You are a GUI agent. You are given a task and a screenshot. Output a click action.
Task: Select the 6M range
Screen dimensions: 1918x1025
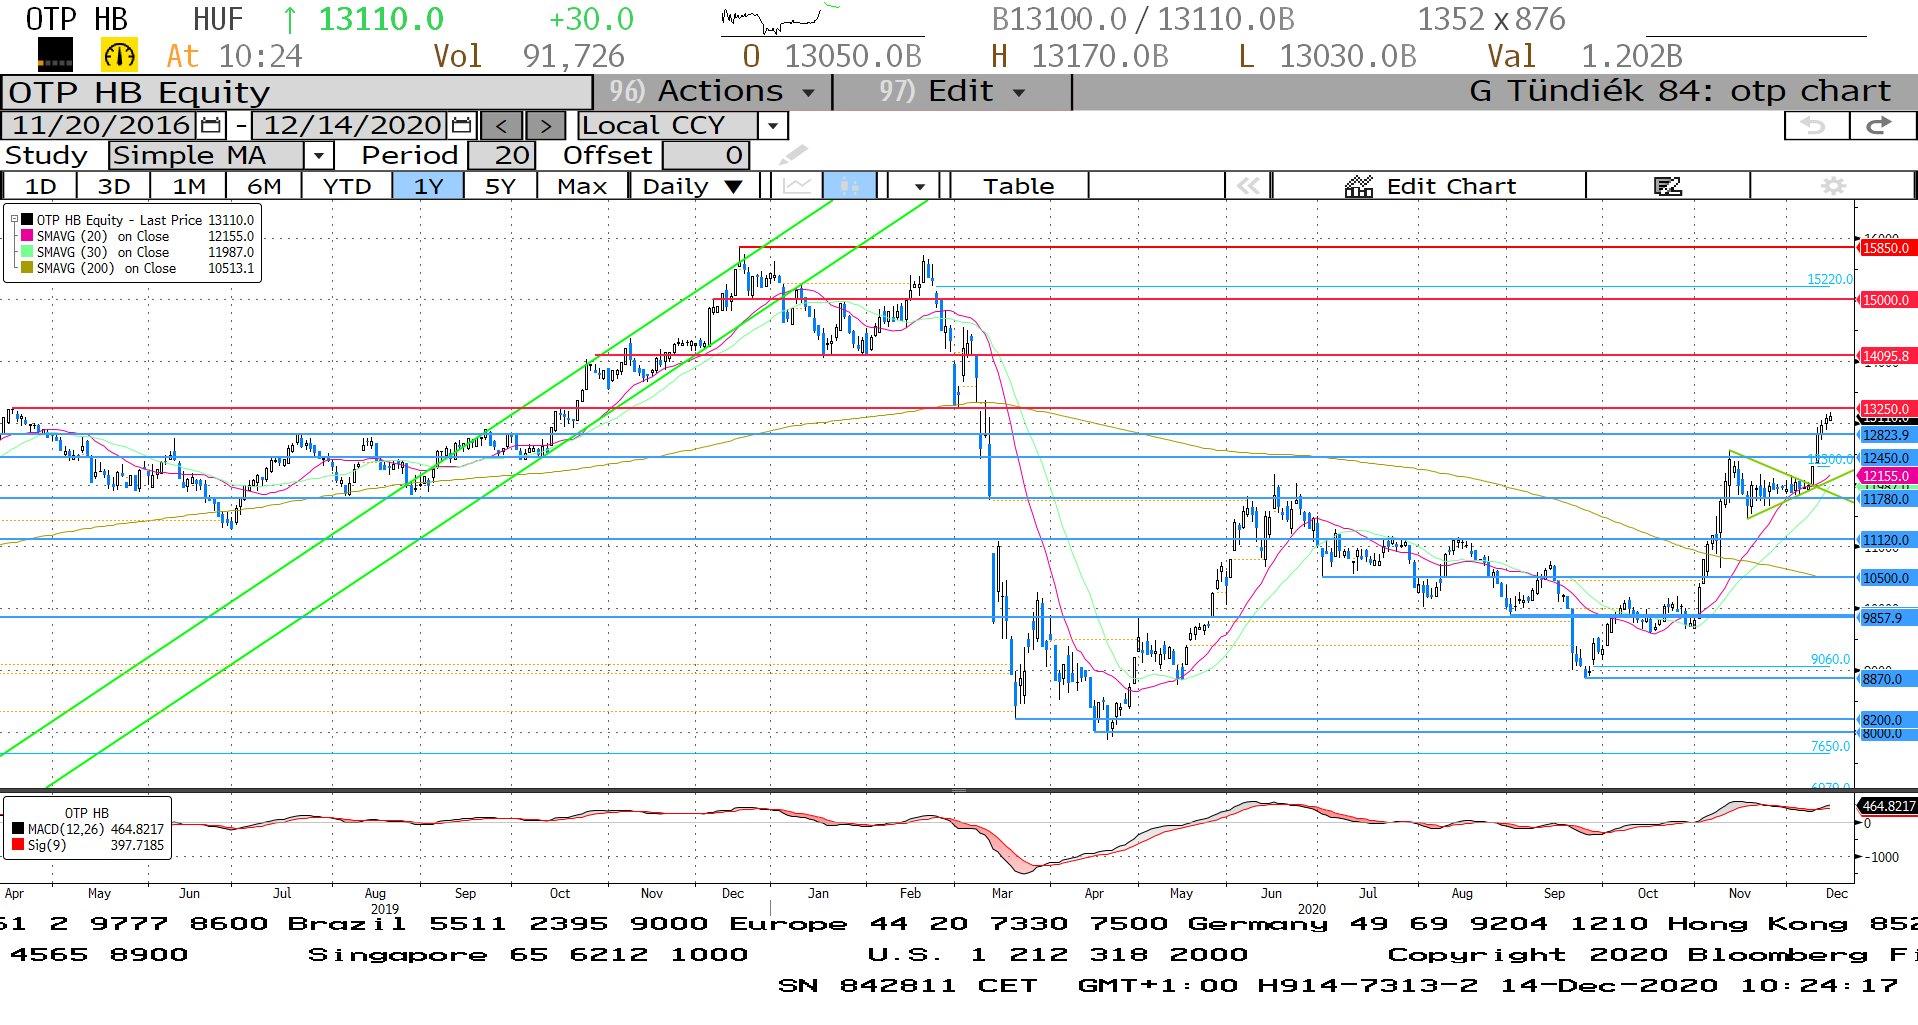point(264,186)
